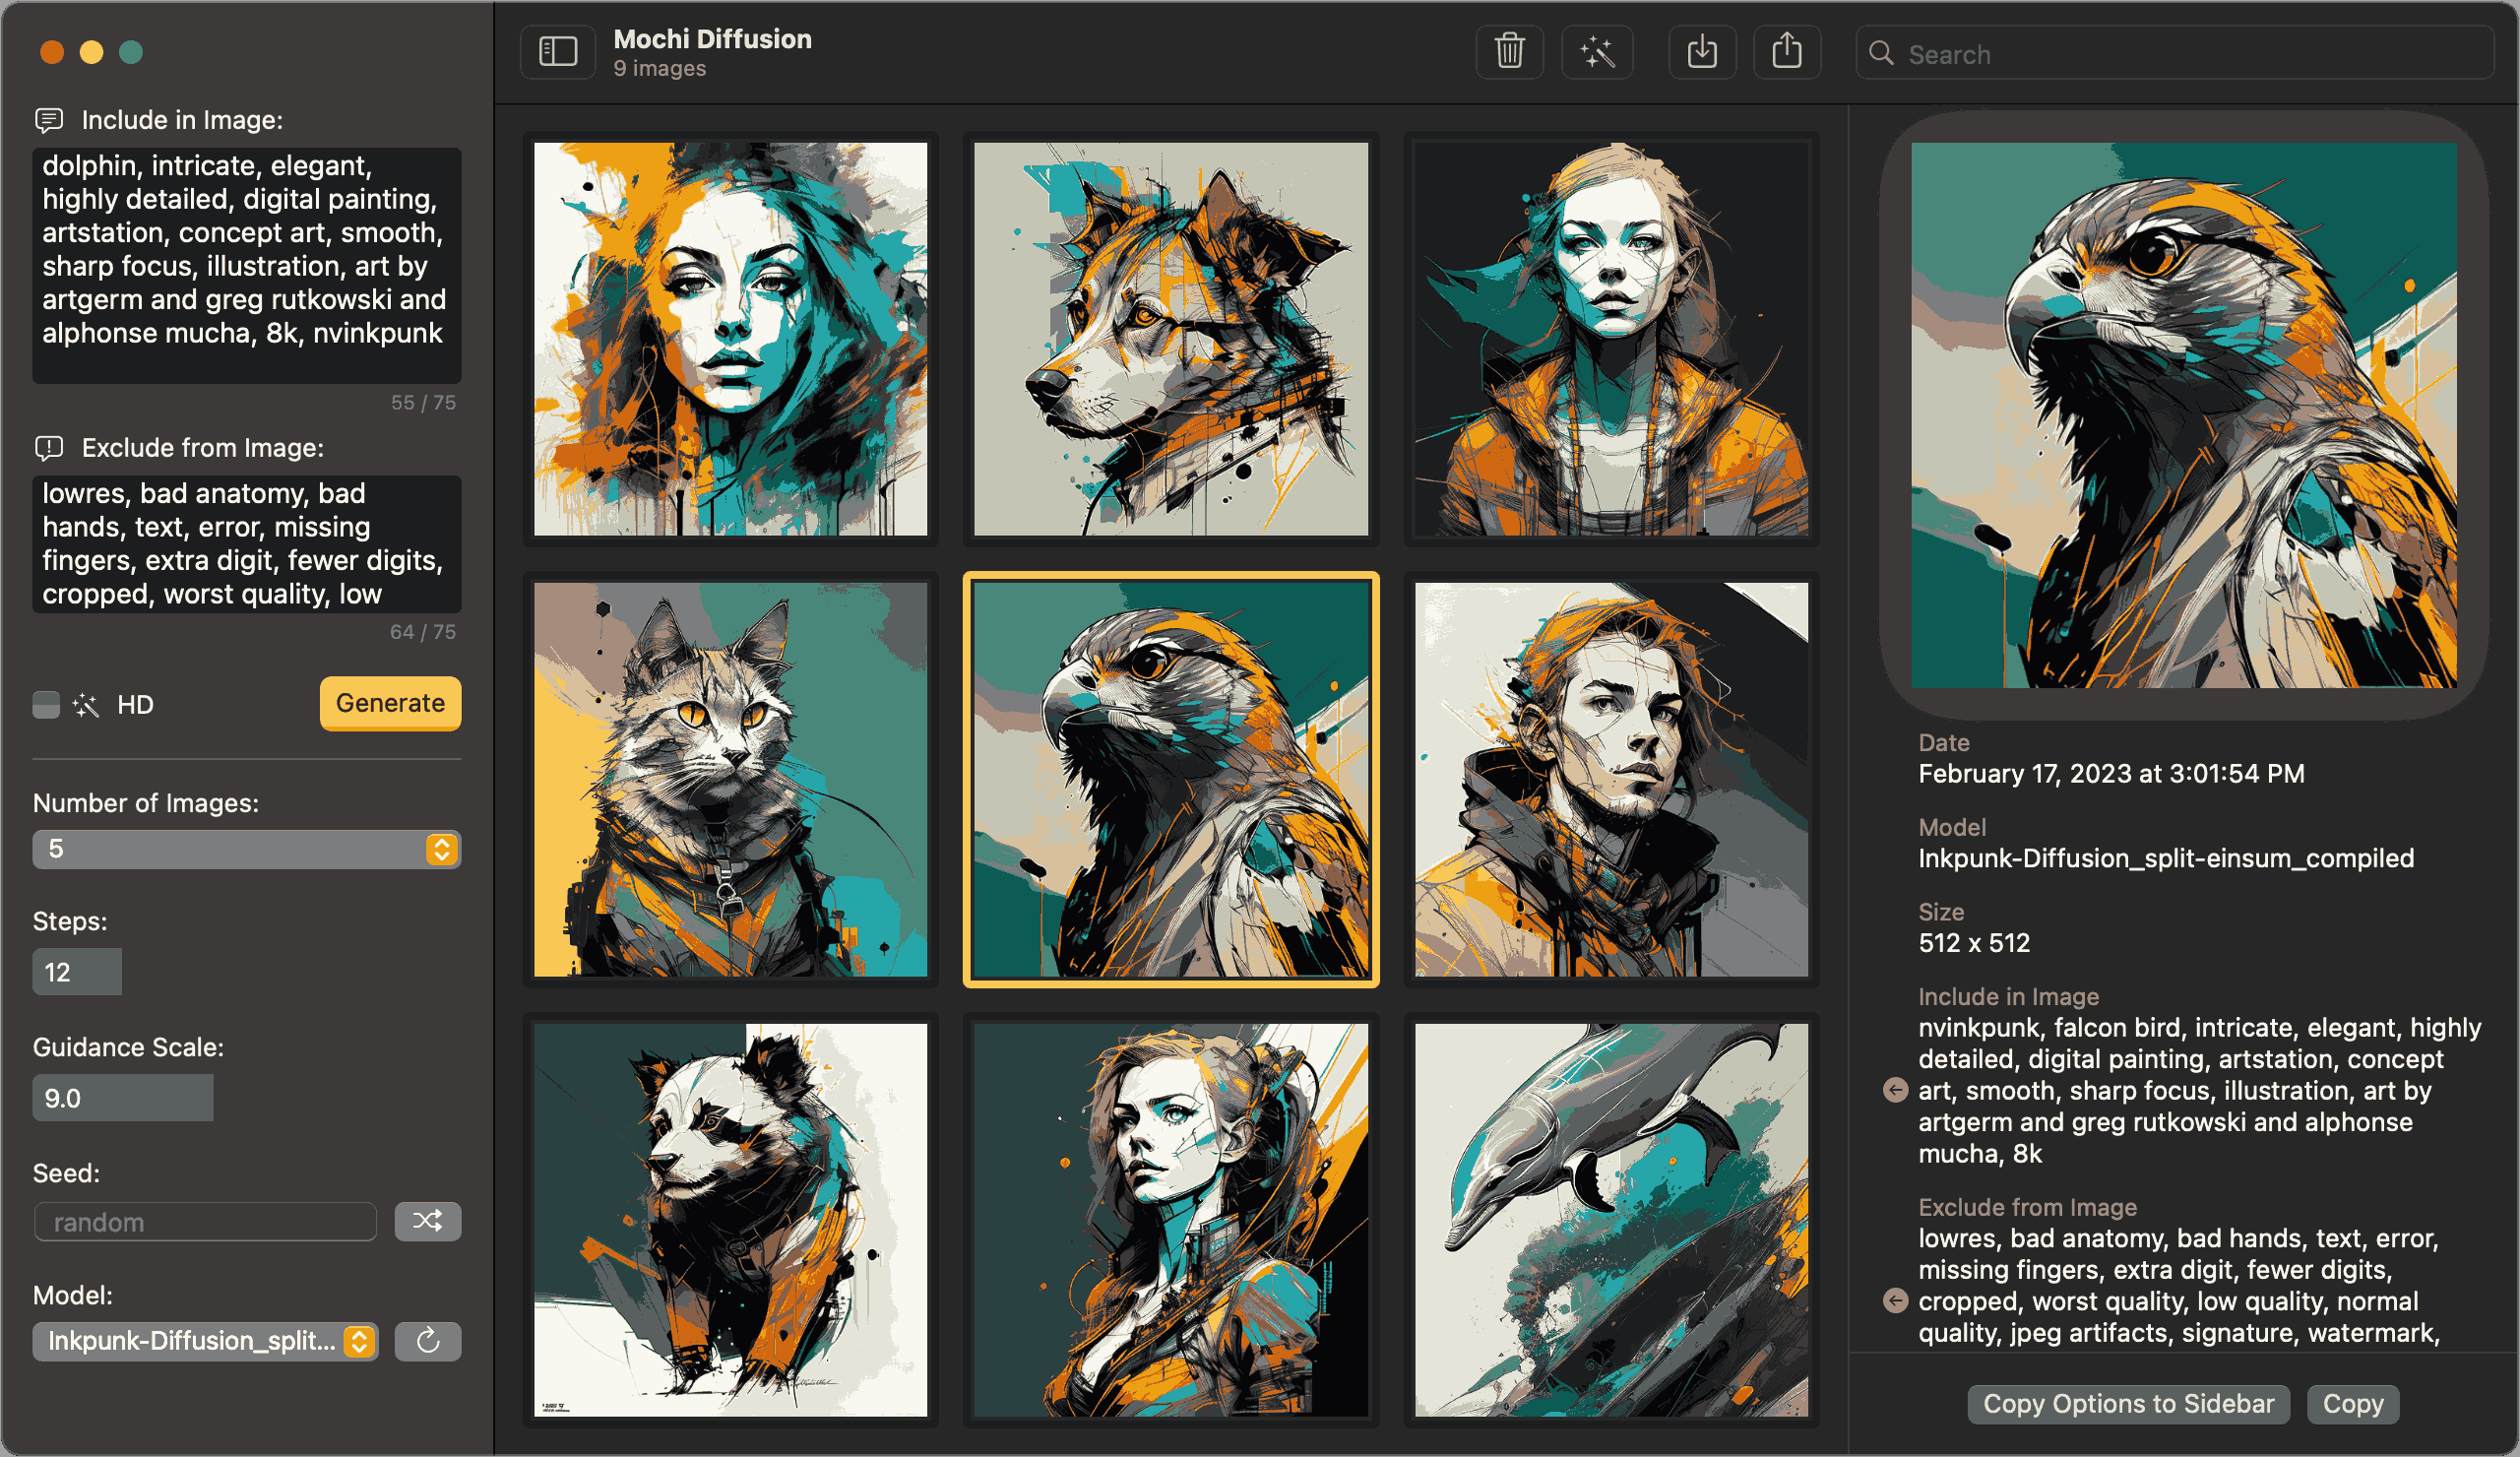The width and height of the screenshot is (2520, 1457).
Task: Select the cat image thumbnail
Action: tap(730, 779)
